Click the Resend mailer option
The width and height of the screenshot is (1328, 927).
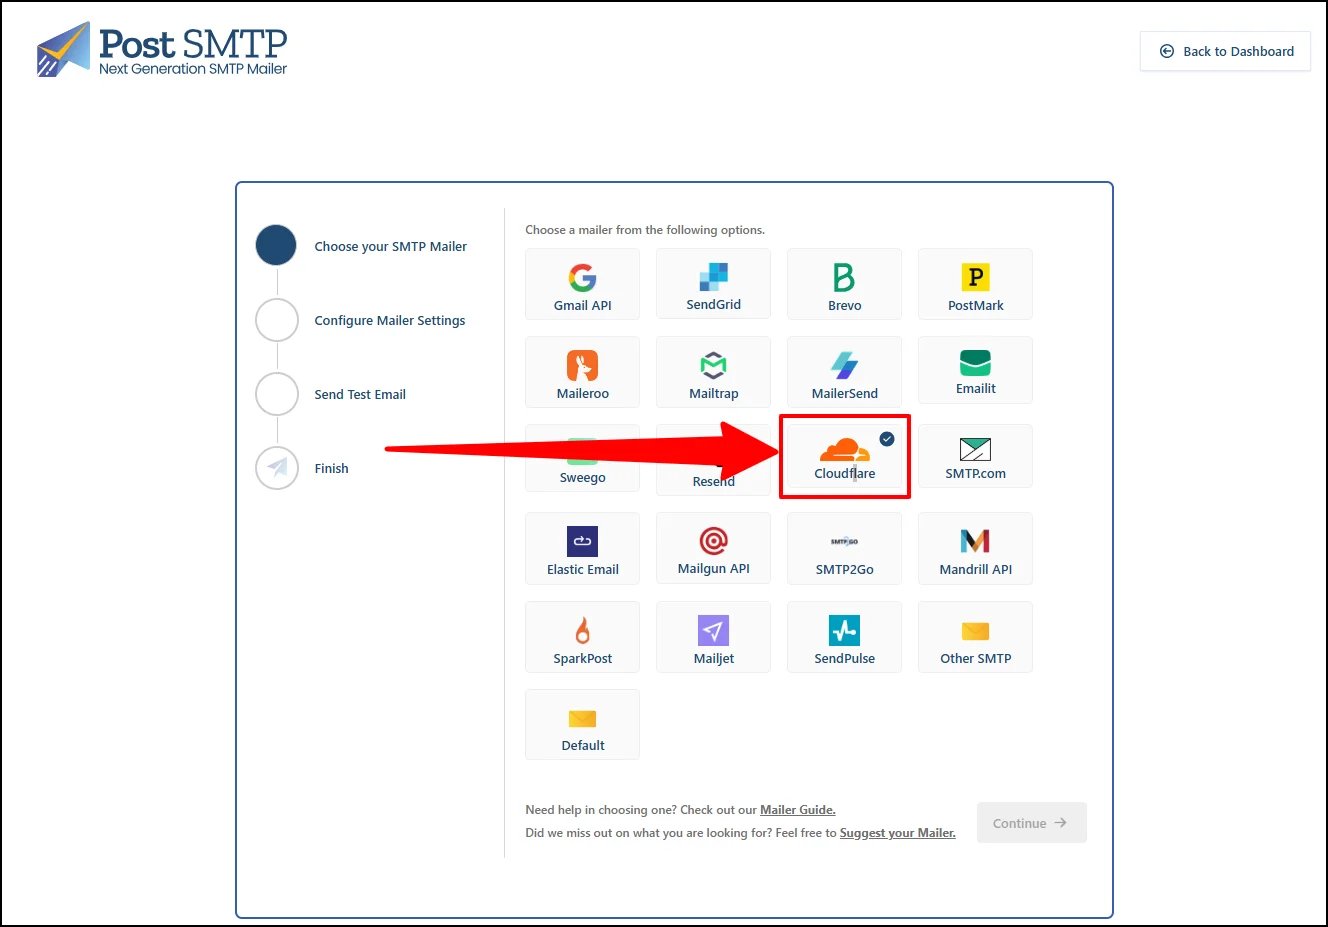tap(713, 460)
